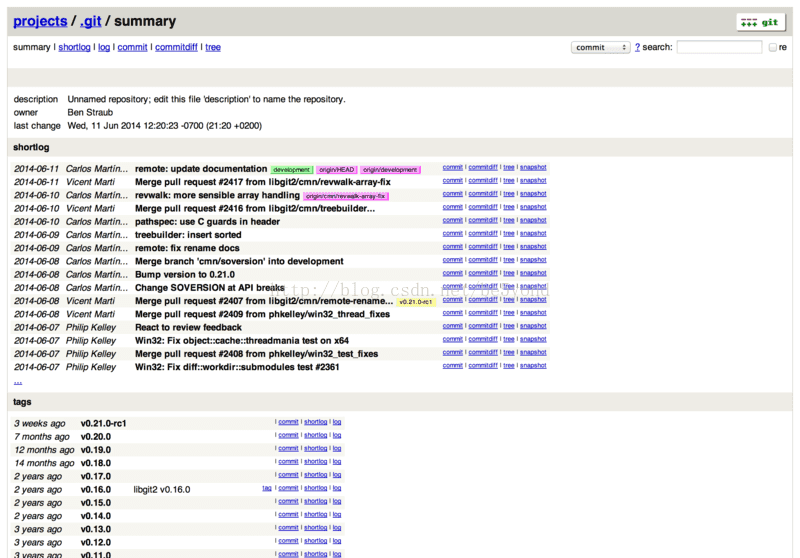Click commit link for 'Merge pull request #2408' row
The height and width of the screenshot is (558, 800).
point(453,352)
